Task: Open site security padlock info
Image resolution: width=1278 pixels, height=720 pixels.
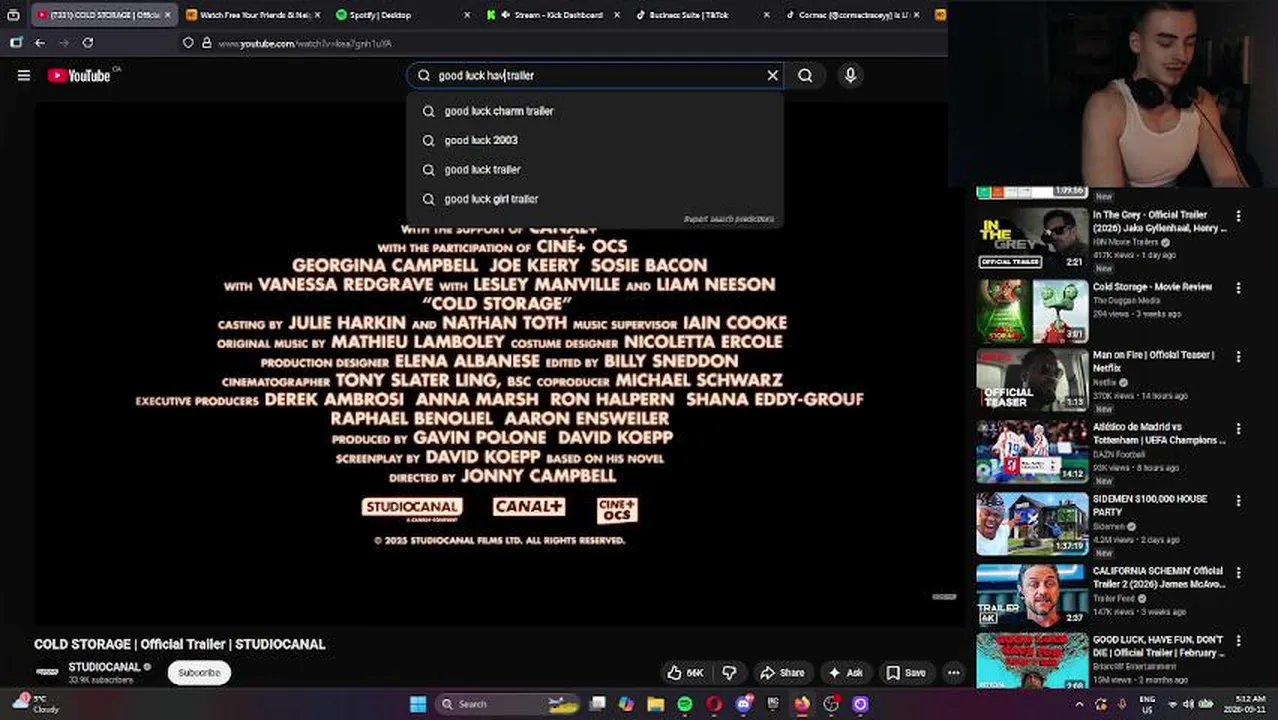Action: [x=206, y=43]
